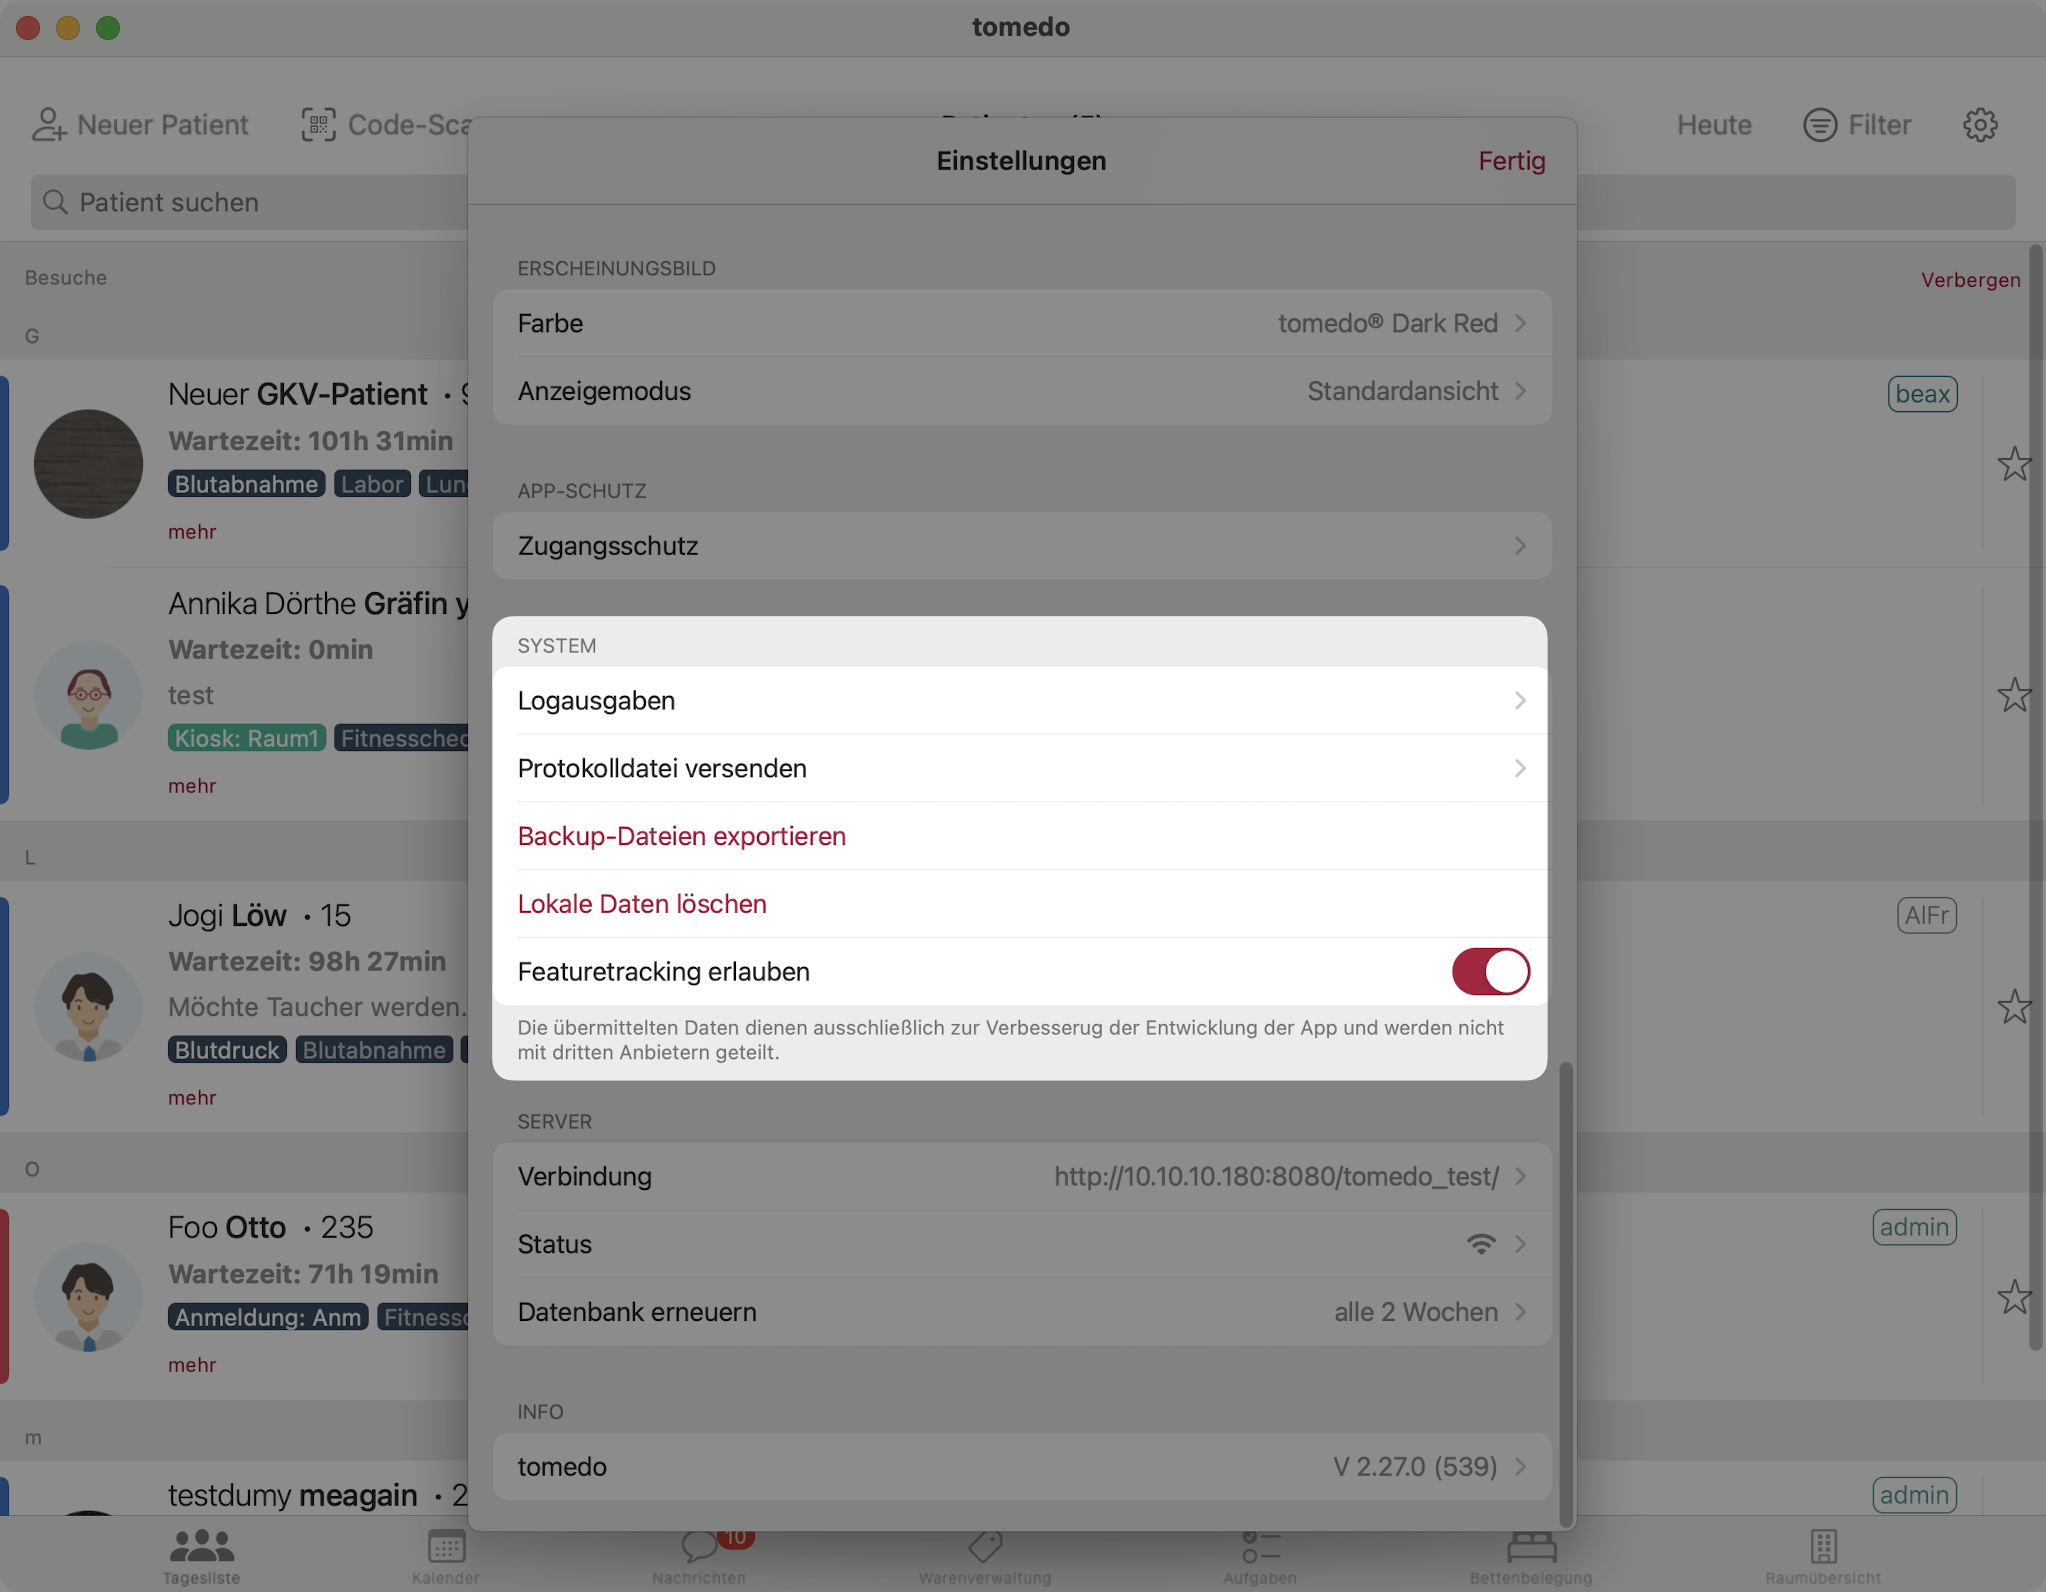The height and width of the screenshot is (1592, 2046).
Task: Click Kiosk: Raum1 tag
Action: (246, 738)
